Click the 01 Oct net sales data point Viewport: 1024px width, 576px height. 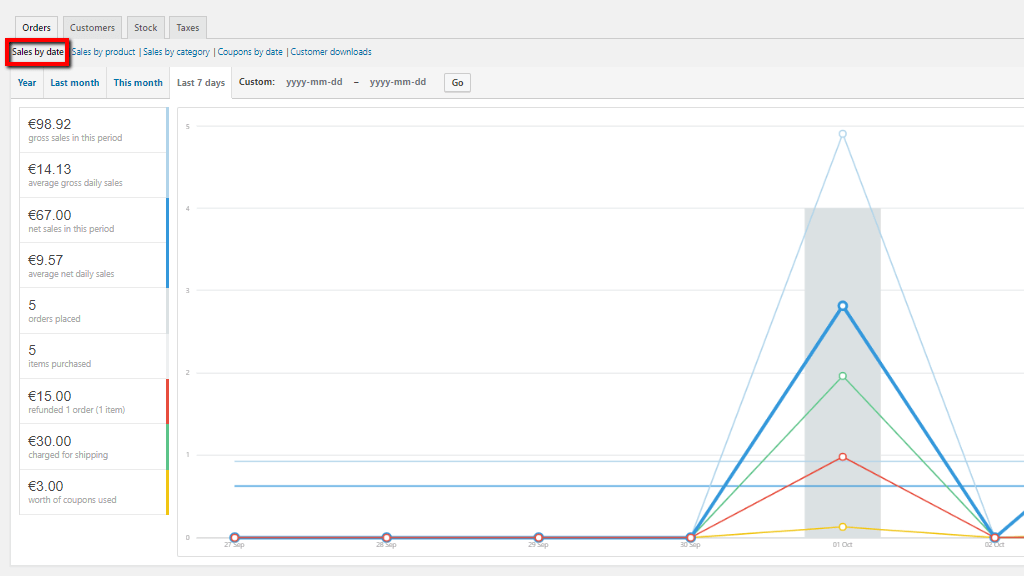(843, 306)
